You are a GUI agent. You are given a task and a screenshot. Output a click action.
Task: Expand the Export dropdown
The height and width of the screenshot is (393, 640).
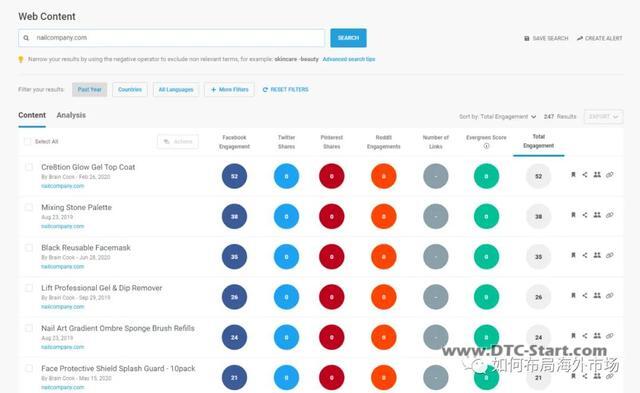(x=603, y=117)
